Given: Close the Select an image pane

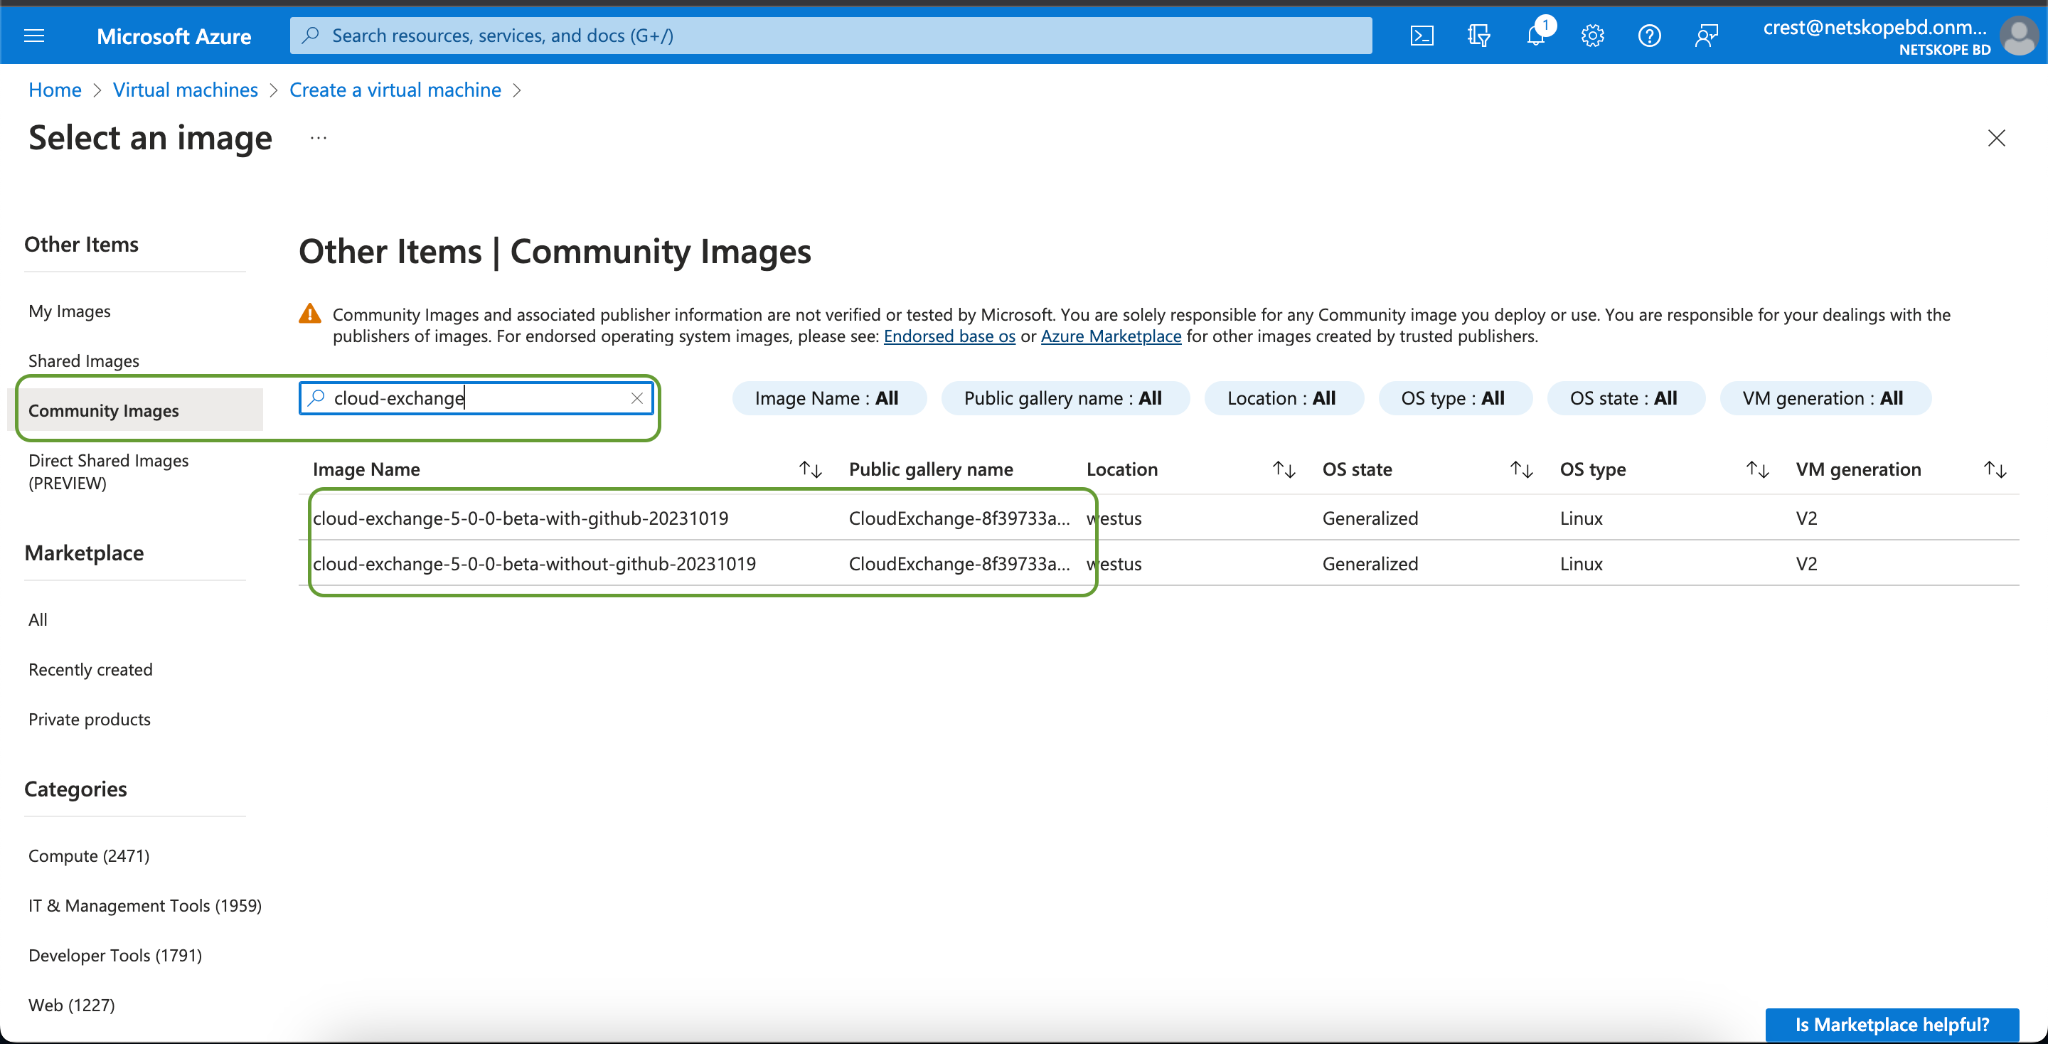Looking at the screenshot, I should point(1997,138).
